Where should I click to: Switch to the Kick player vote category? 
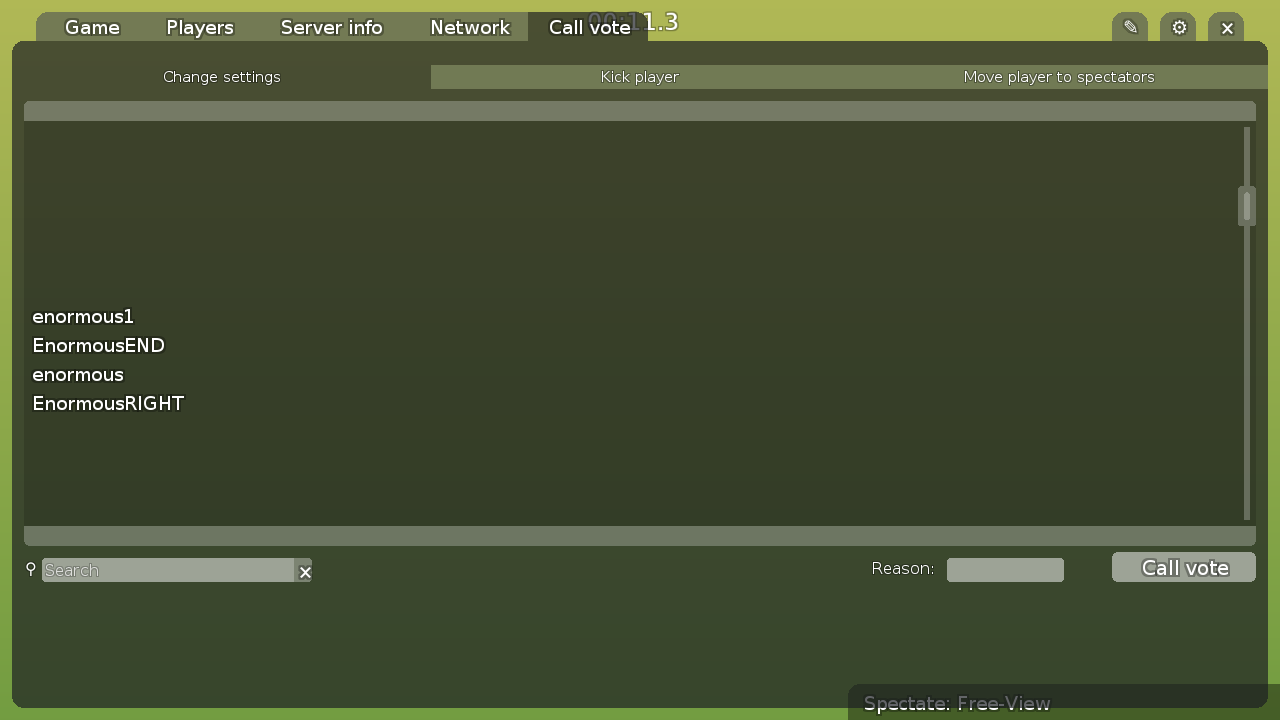pyautogui.click(x=639, y=77)
